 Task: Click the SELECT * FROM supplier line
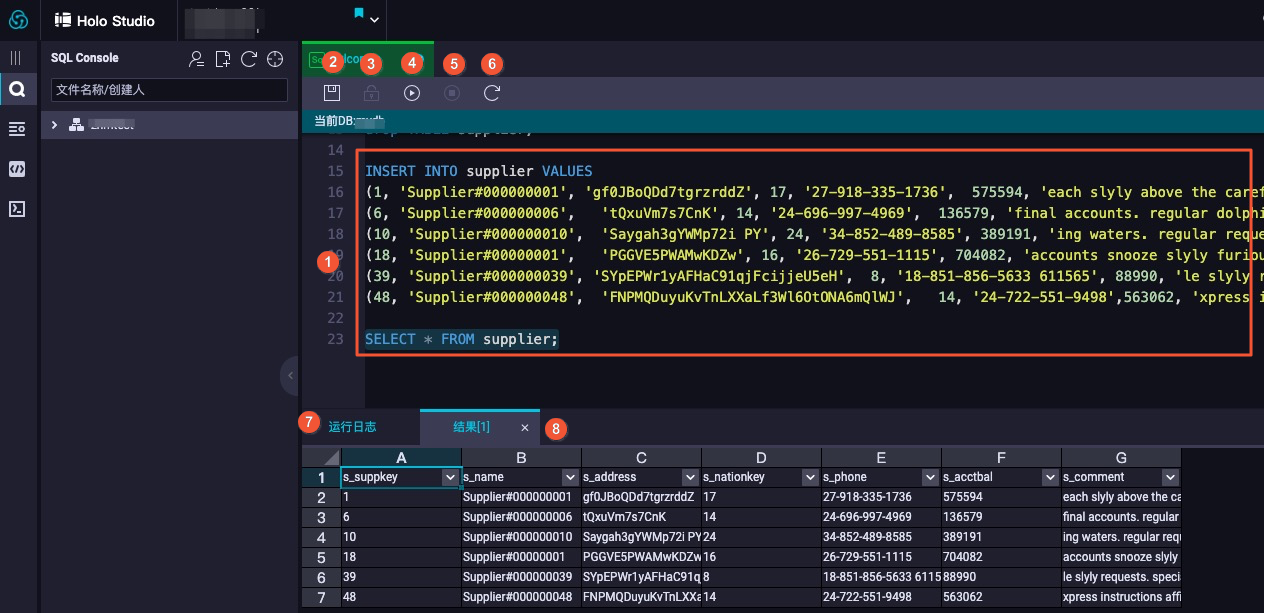(x=462, y=339)
